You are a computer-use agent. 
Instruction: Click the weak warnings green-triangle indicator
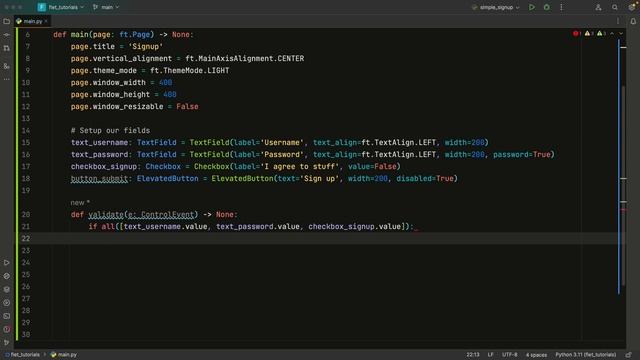[601, 33]
